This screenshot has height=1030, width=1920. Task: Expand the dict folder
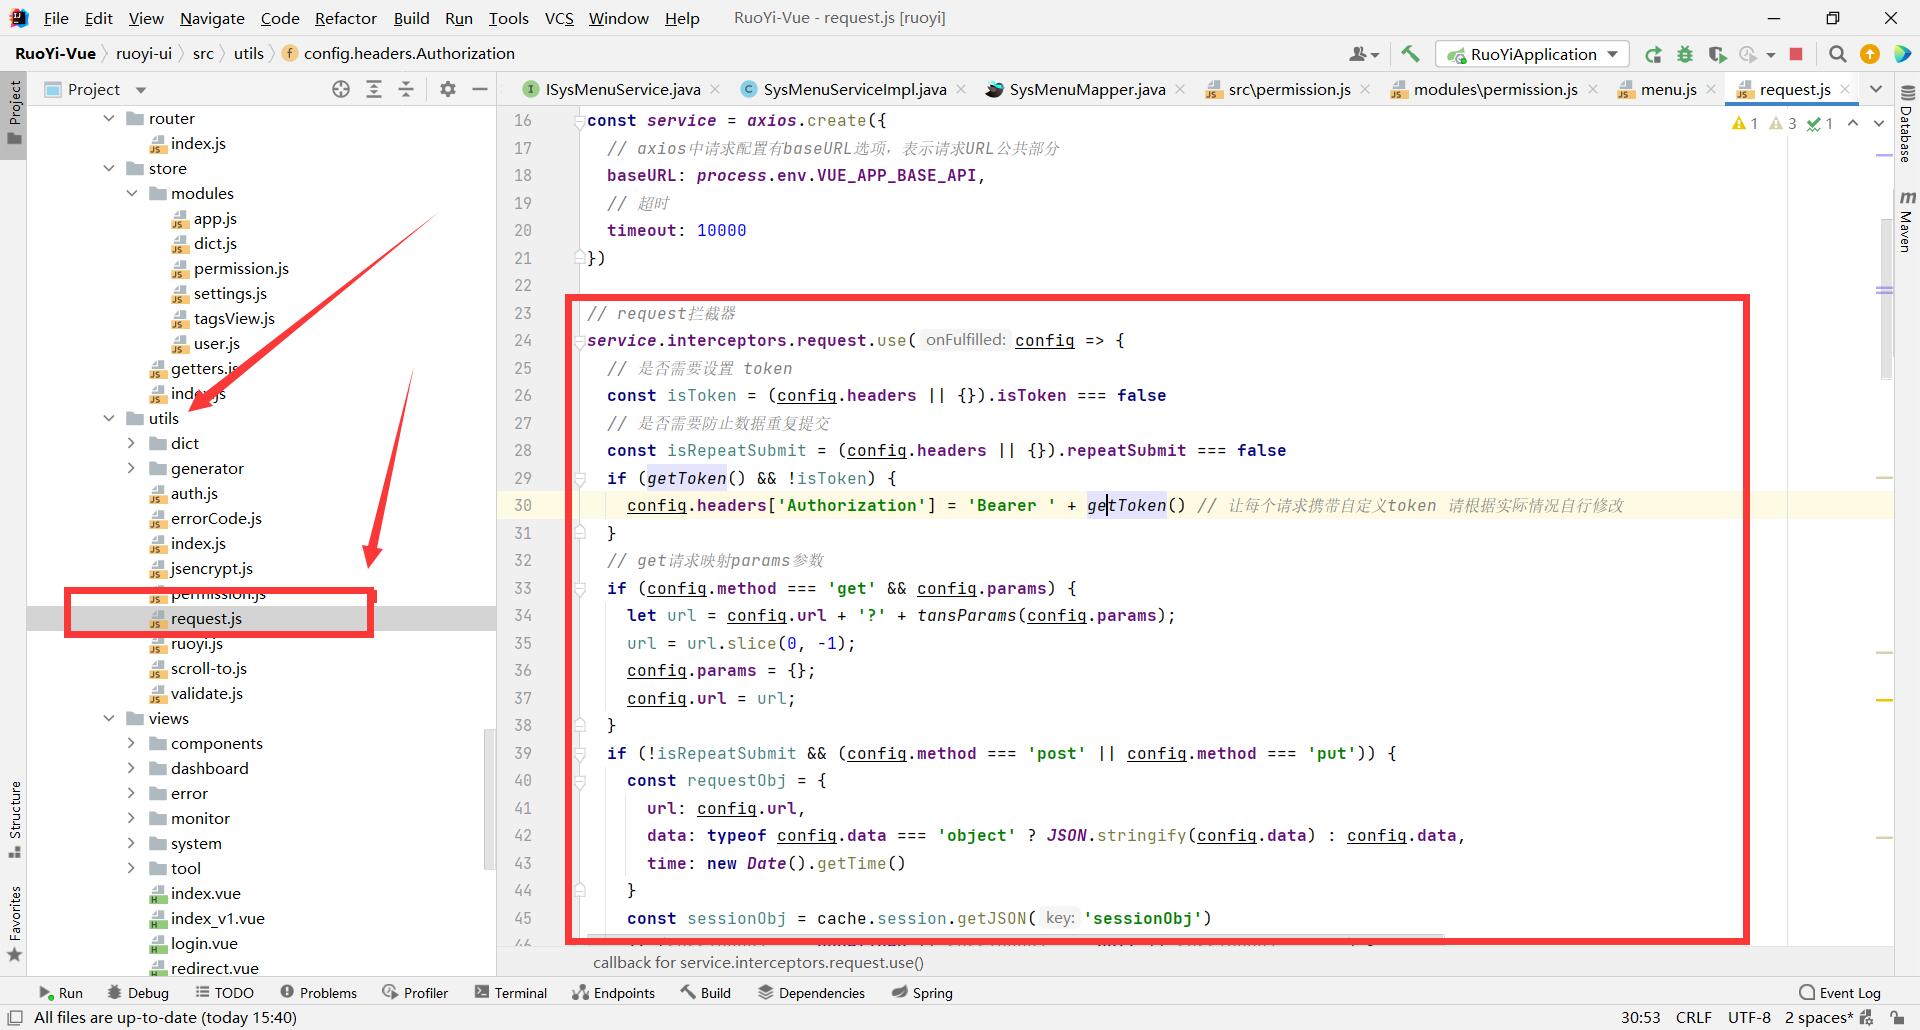coord(132,443)
